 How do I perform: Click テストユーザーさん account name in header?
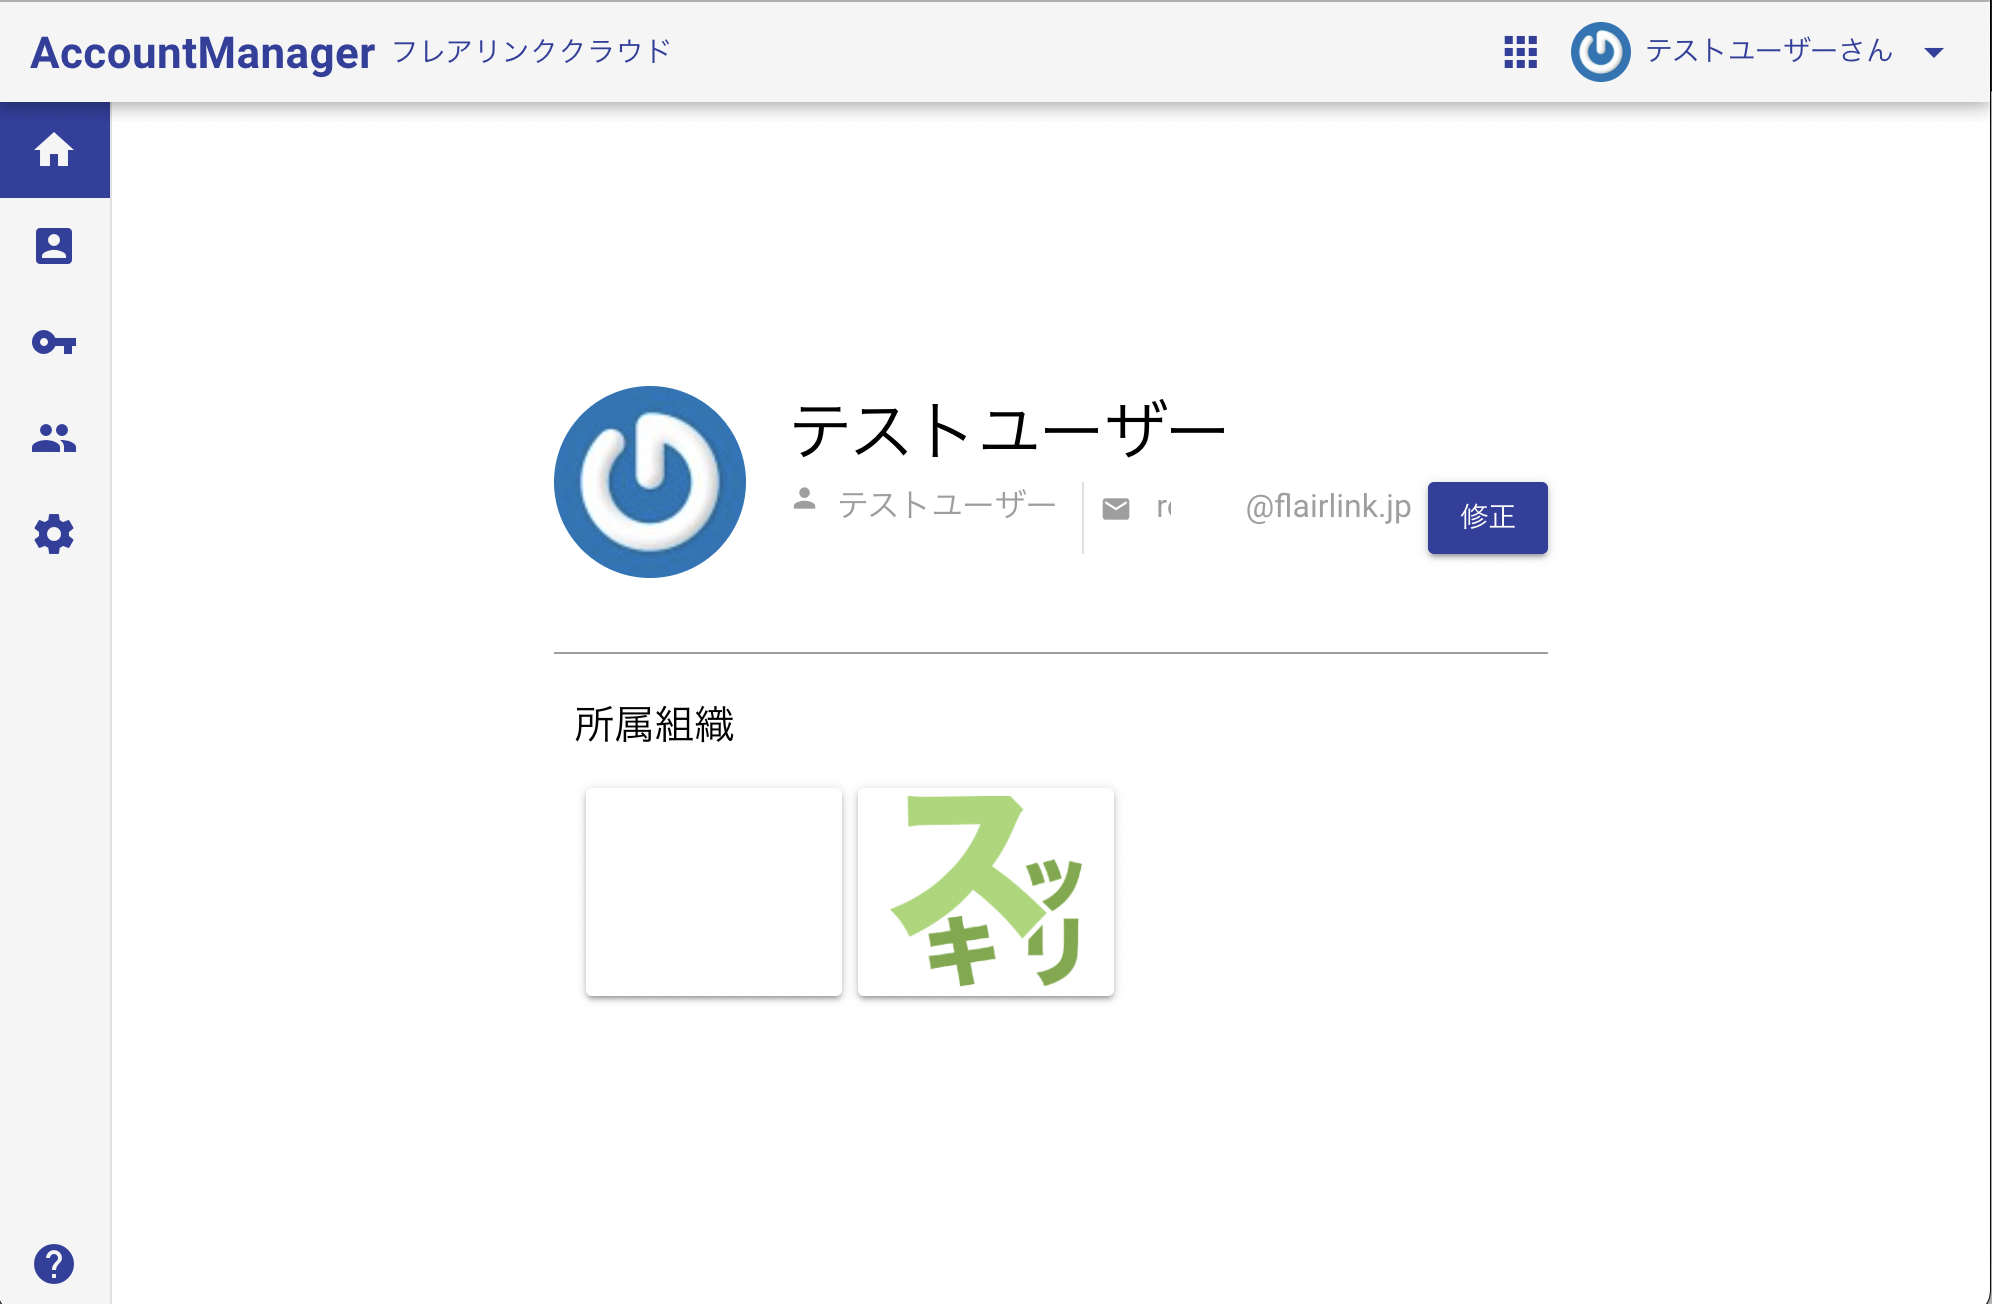(x=1770, y=51)
